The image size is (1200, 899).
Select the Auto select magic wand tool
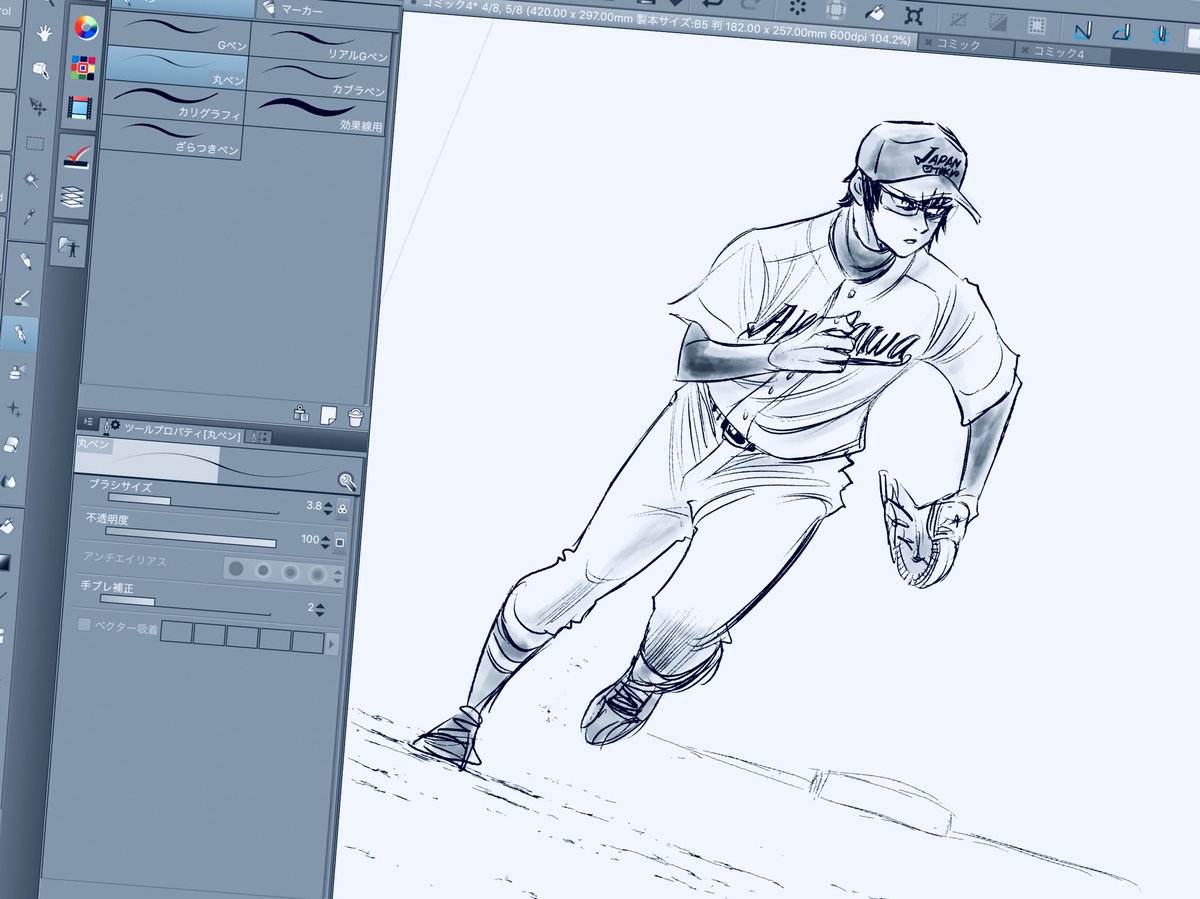point(33,180)
